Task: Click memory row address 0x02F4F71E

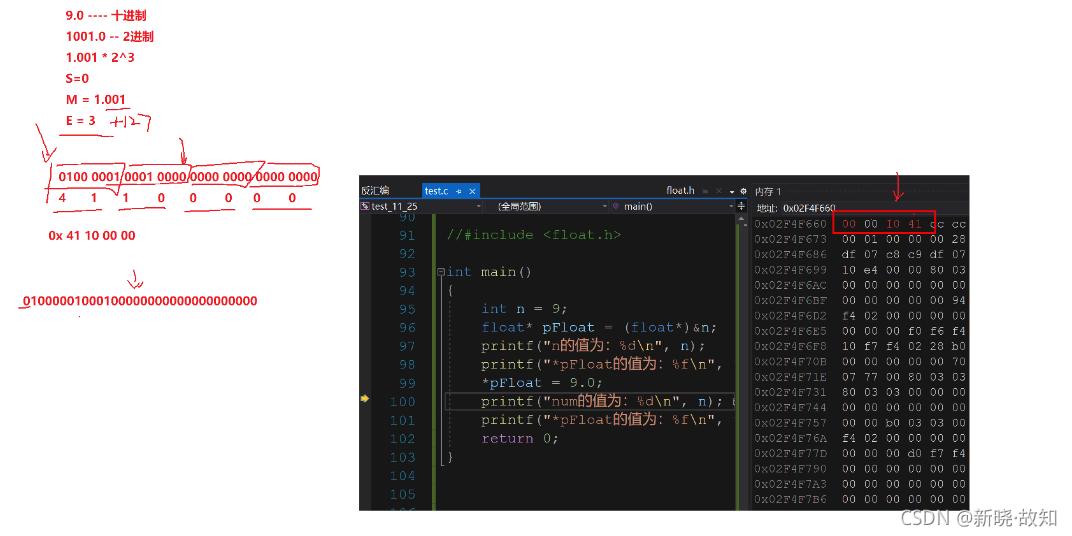Action: click(x=790, y=377)
